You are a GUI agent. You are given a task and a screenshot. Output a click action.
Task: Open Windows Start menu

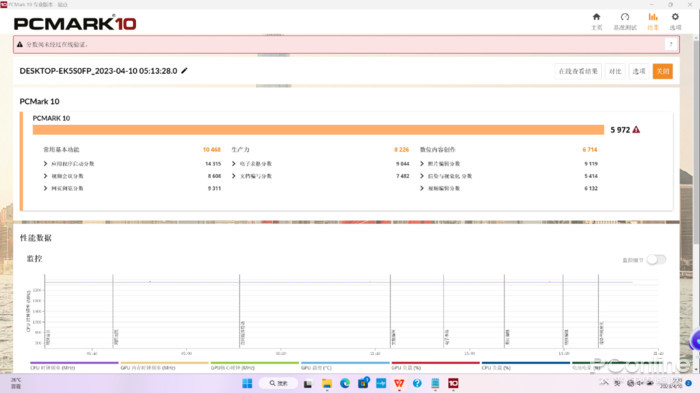(x=247, y=383)
